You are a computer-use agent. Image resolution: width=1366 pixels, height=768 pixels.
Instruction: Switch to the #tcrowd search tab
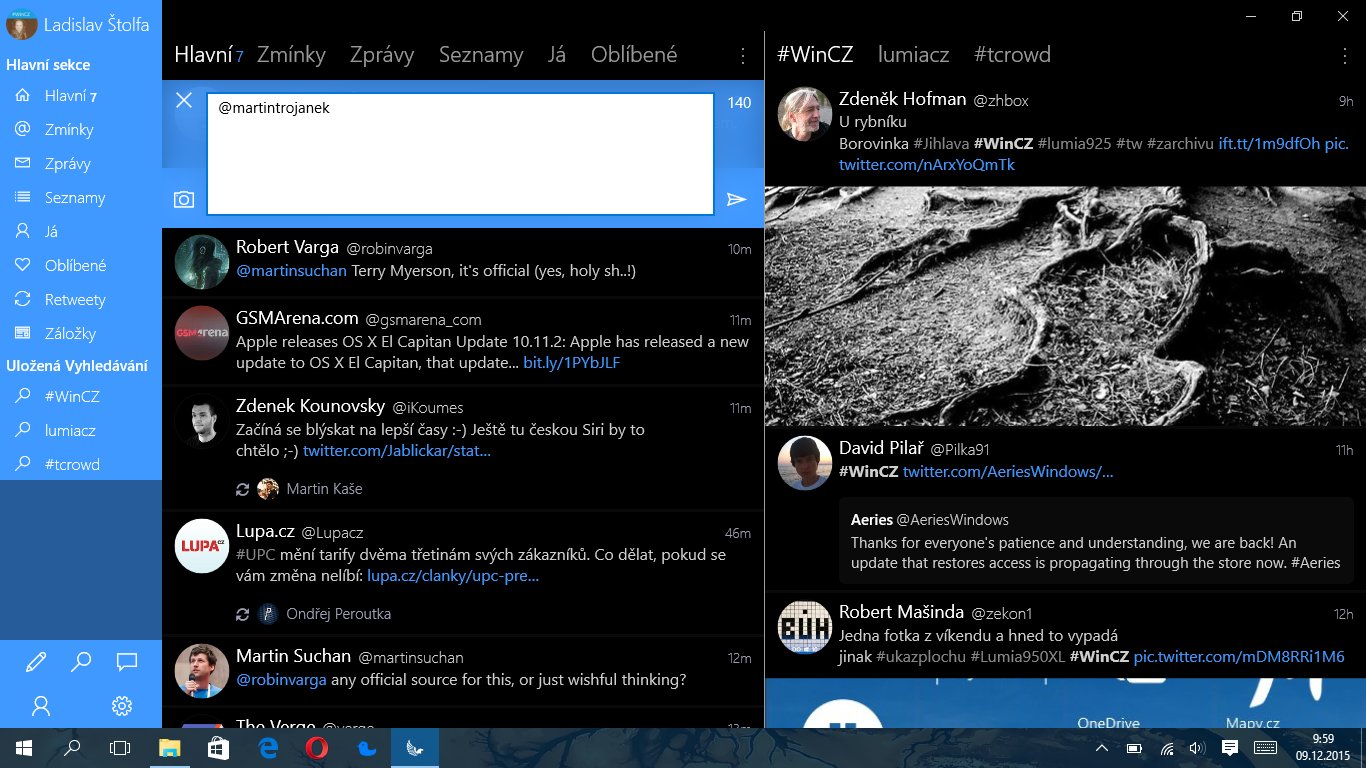coord(1012,55)
